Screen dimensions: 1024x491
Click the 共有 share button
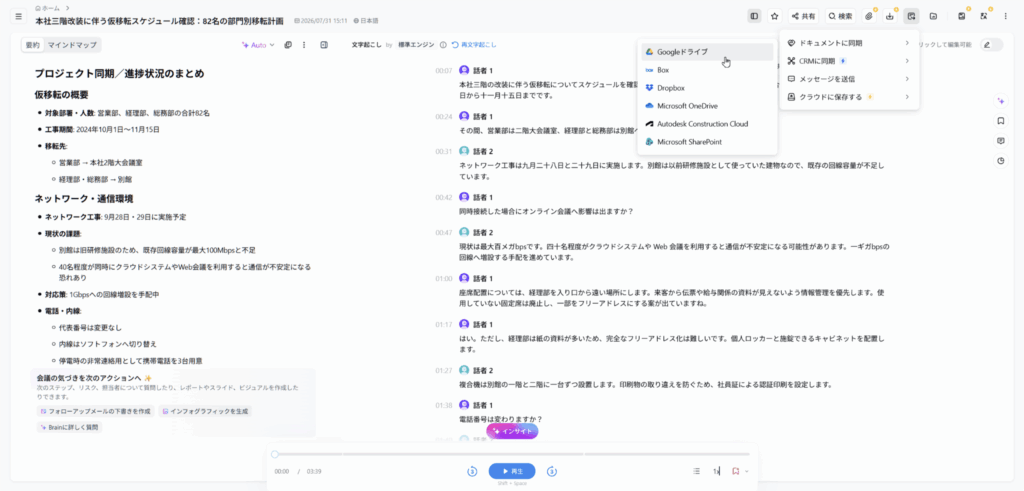tap(803, 16)
